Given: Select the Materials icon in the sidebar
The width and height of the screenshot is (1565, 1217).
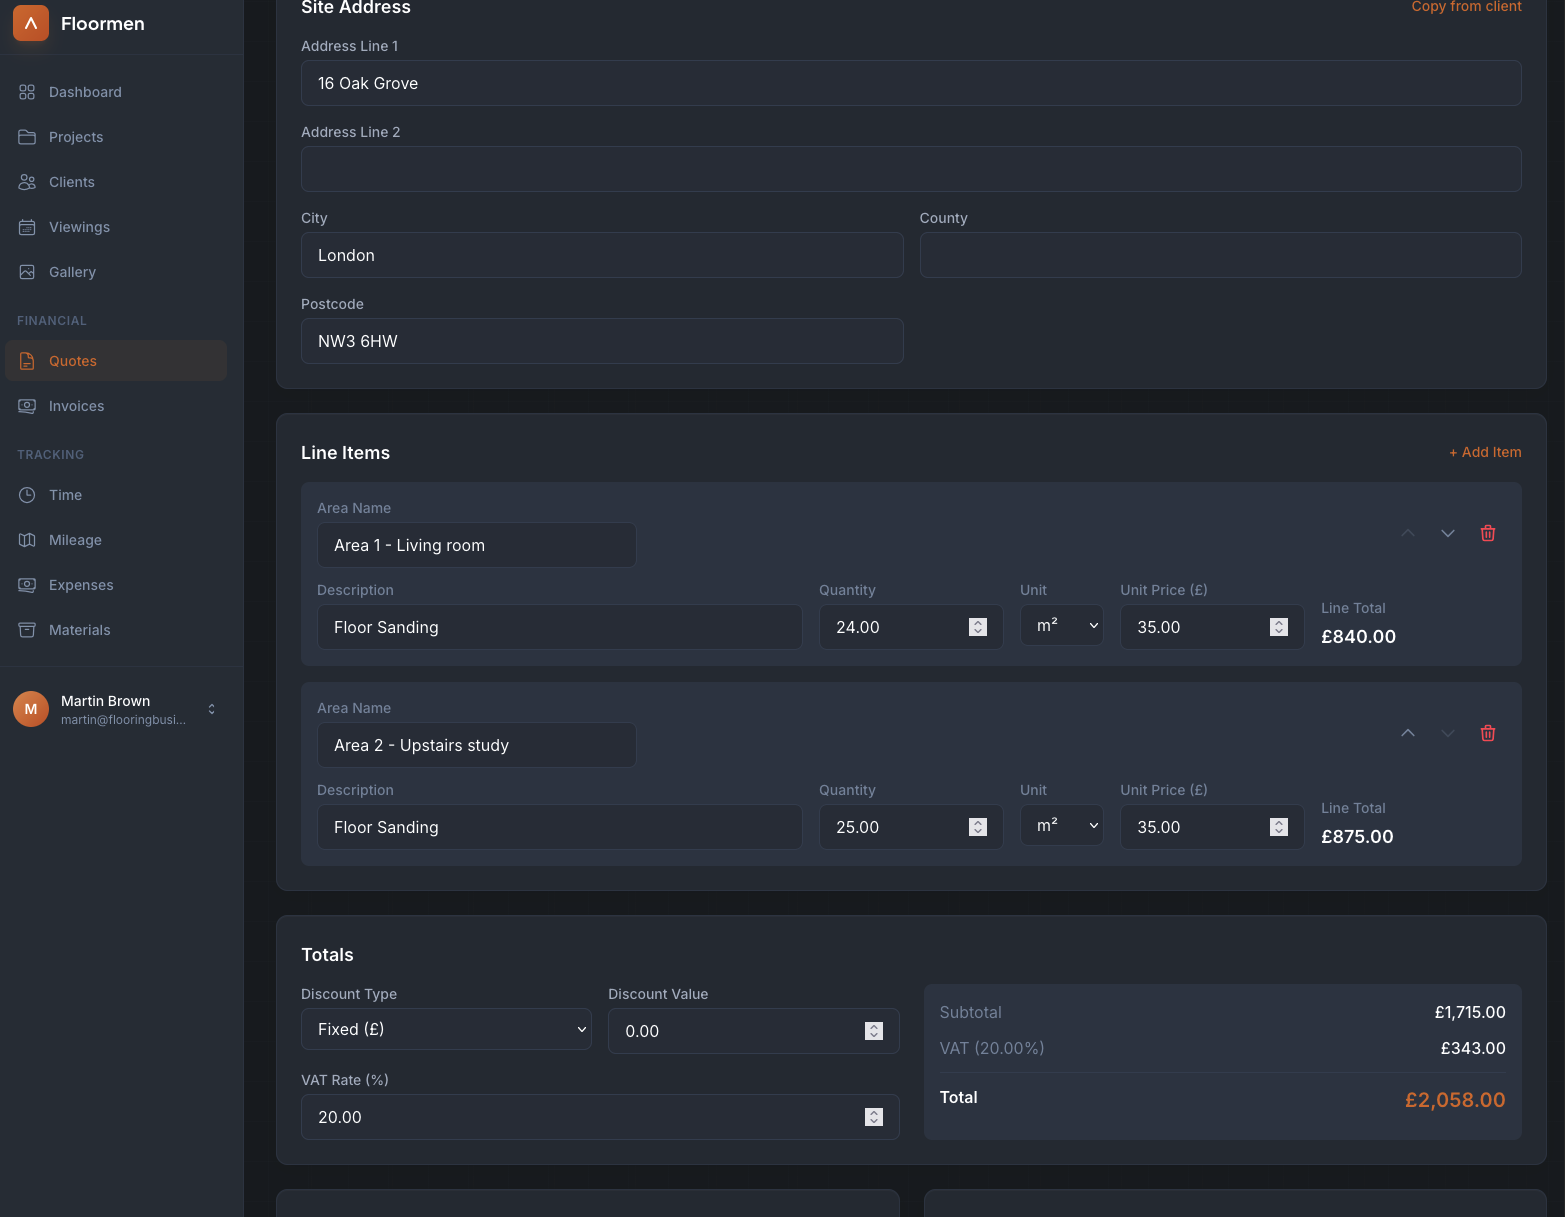Looking at the screenshot, I should coord(27,630).
